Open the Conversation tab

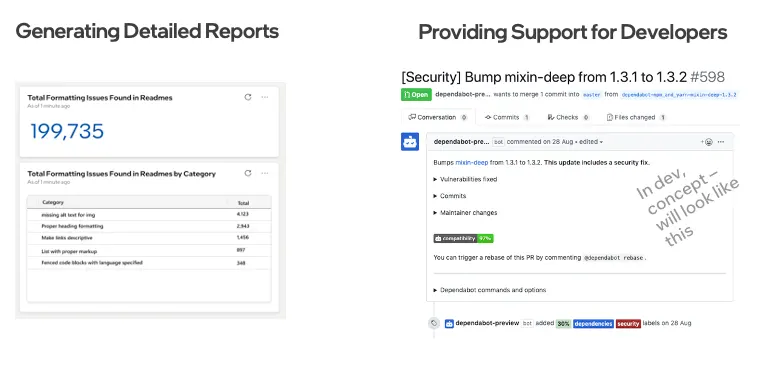click(x=438, y=117)
